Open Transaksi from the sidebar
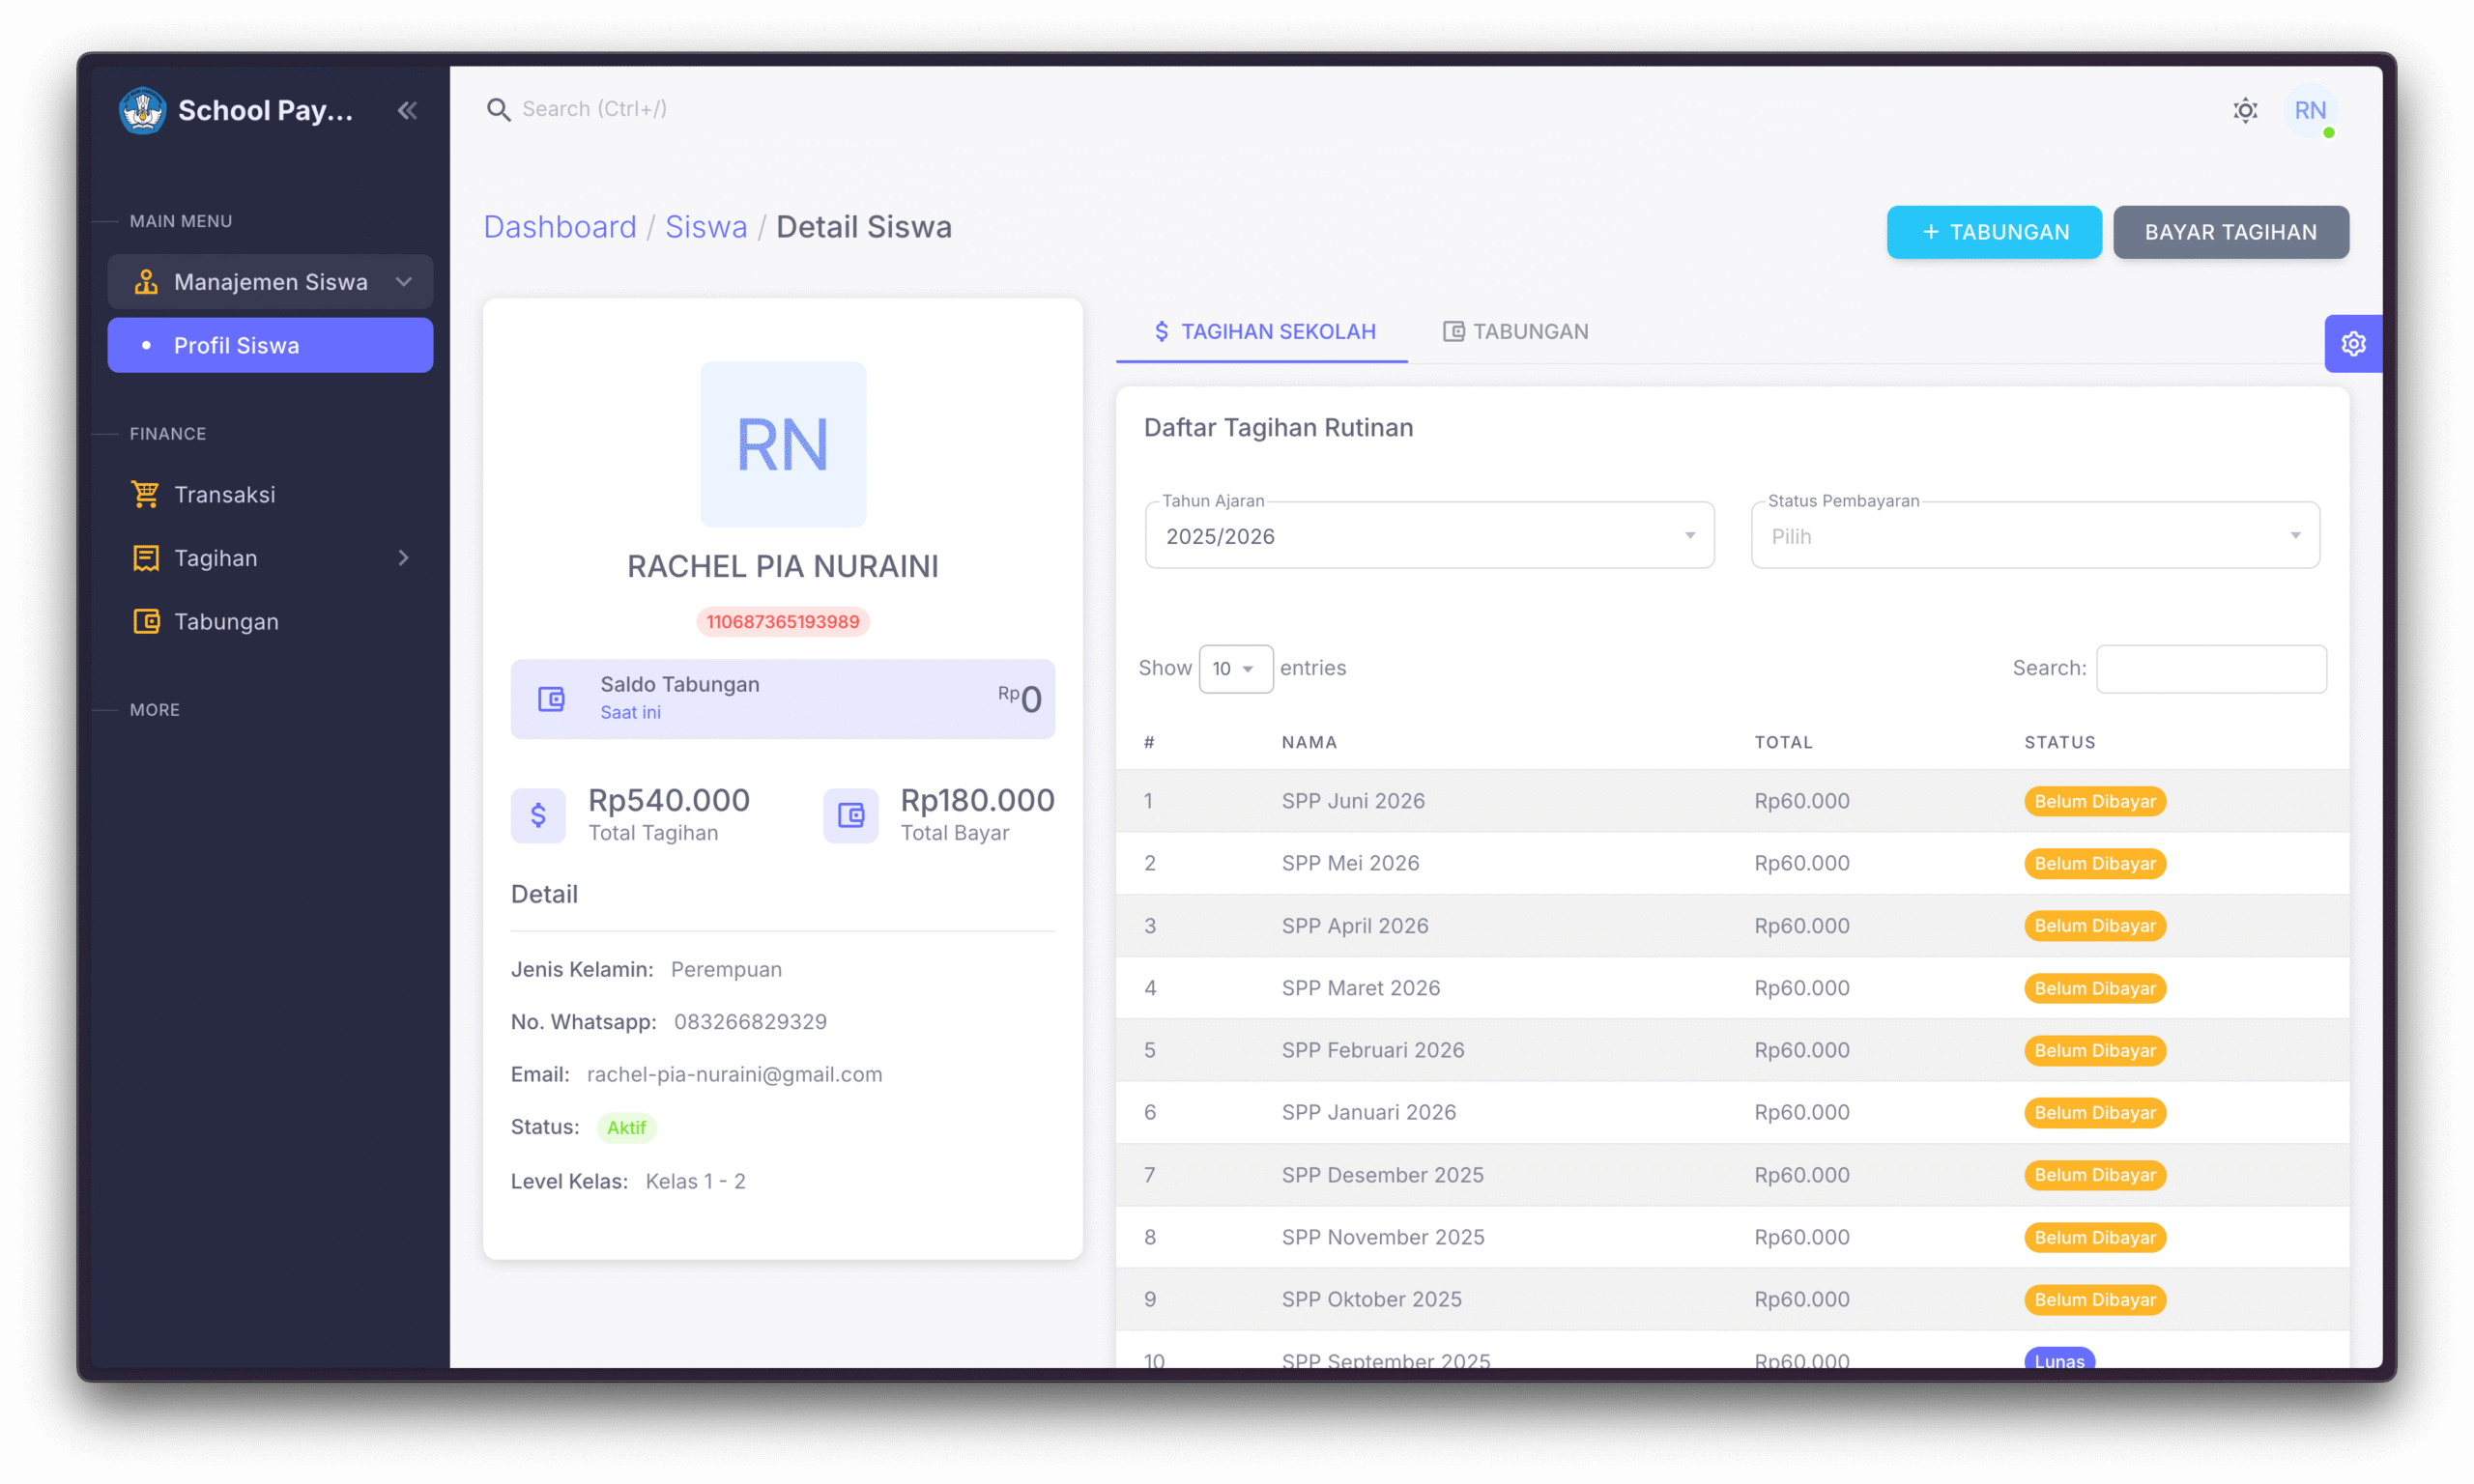The width and height of the screenshot is (2474, 1484). point(224,494)
